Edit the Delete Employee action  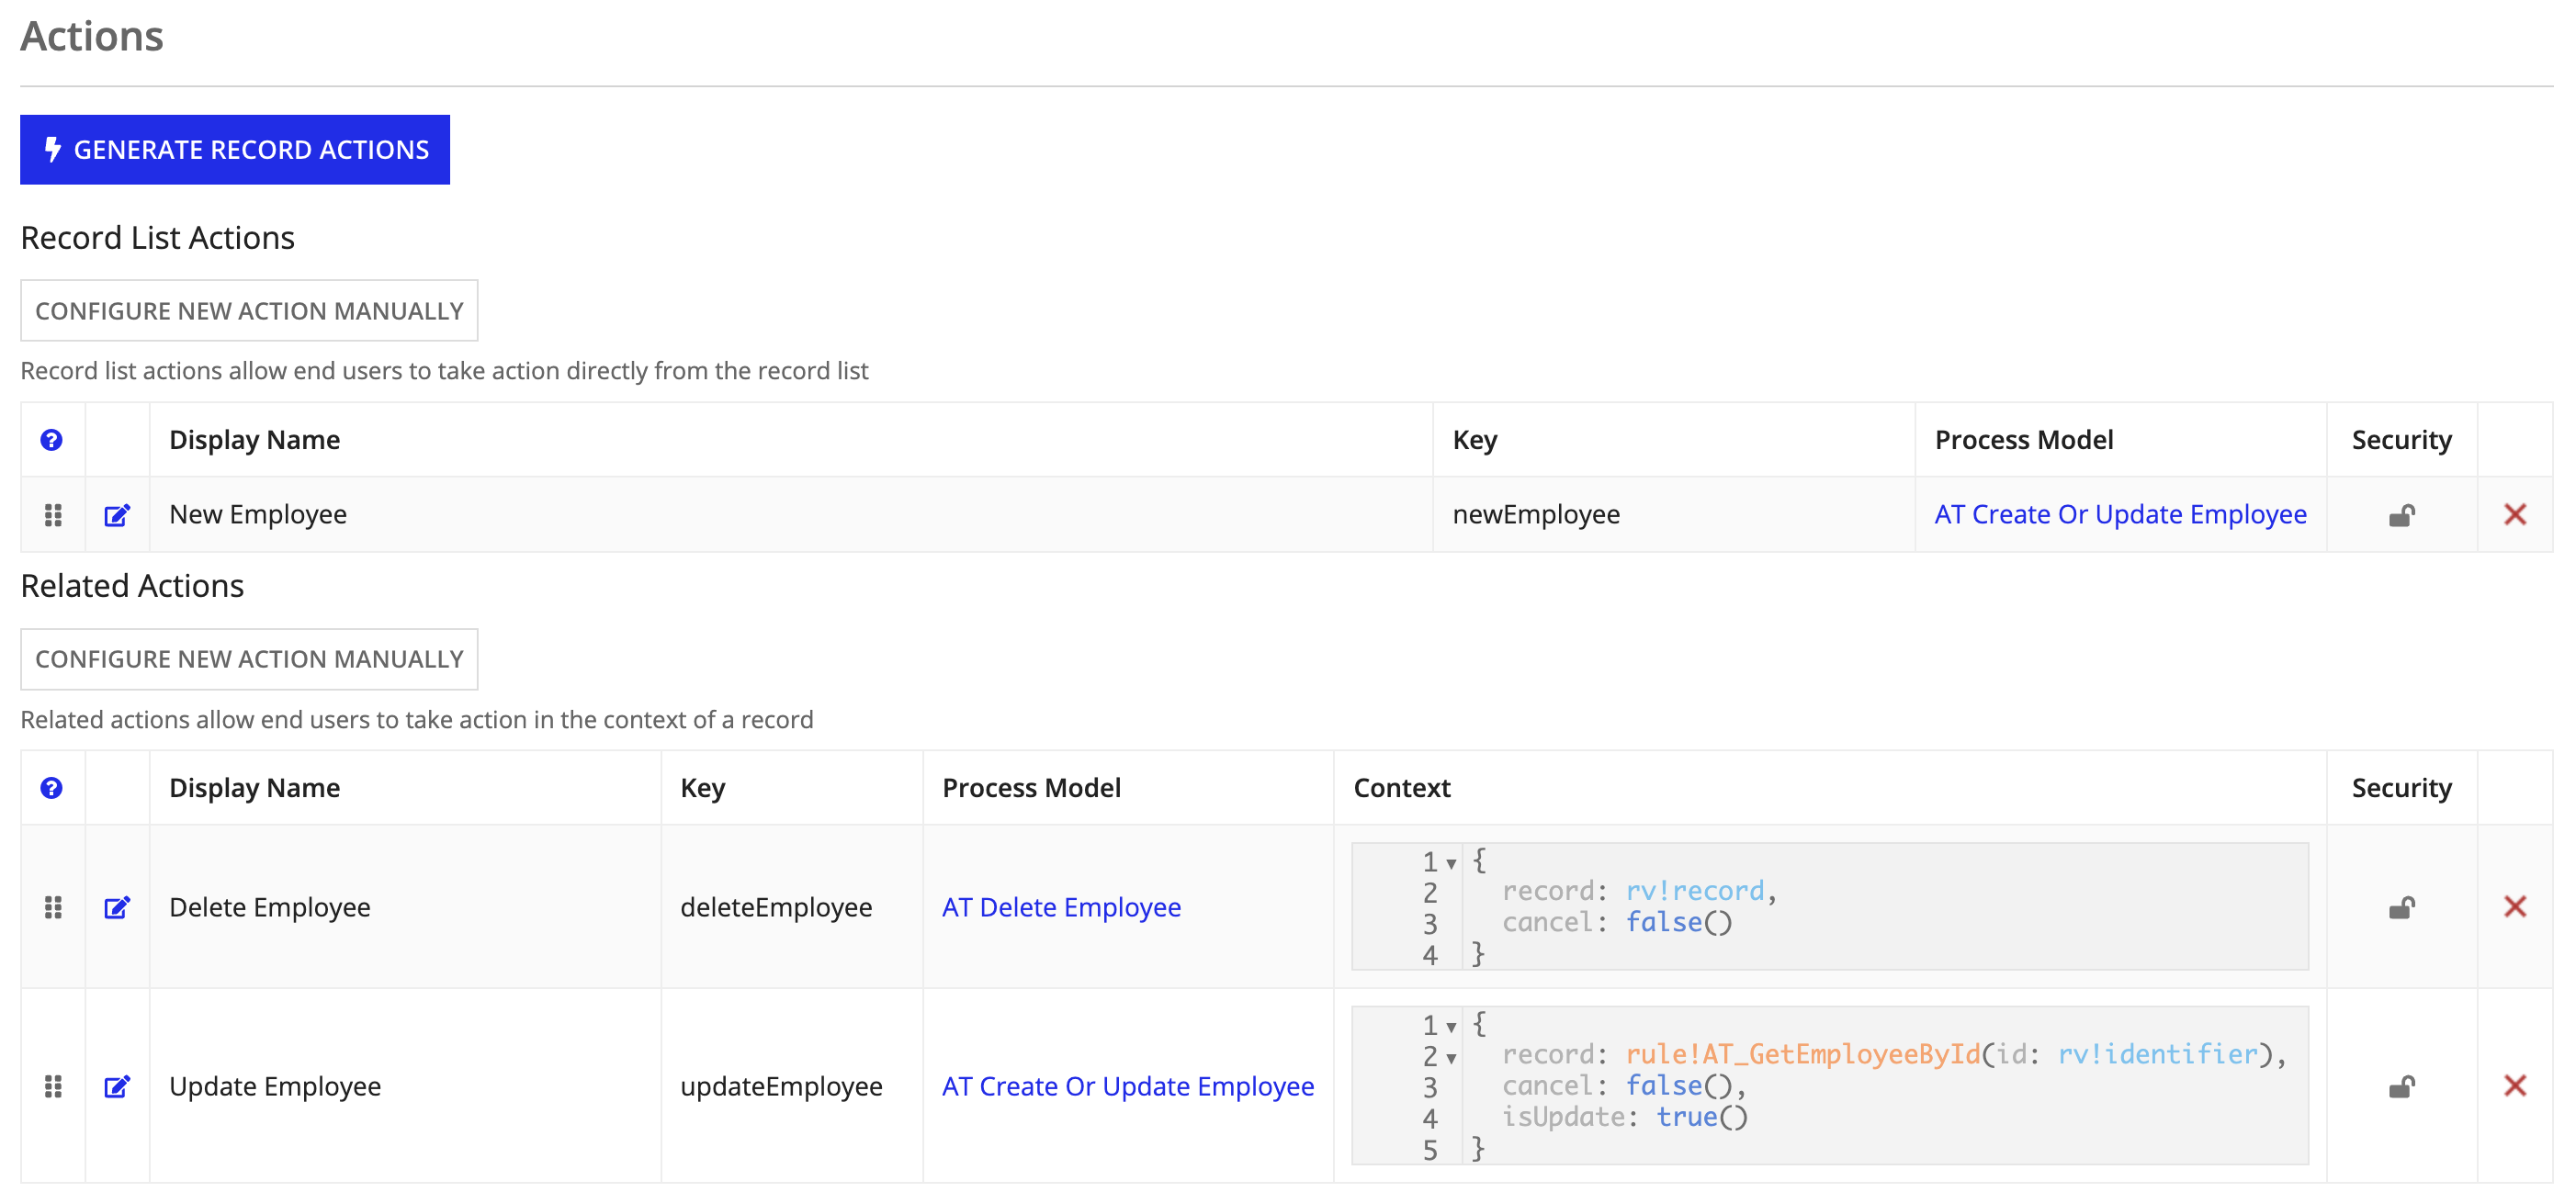117,907
